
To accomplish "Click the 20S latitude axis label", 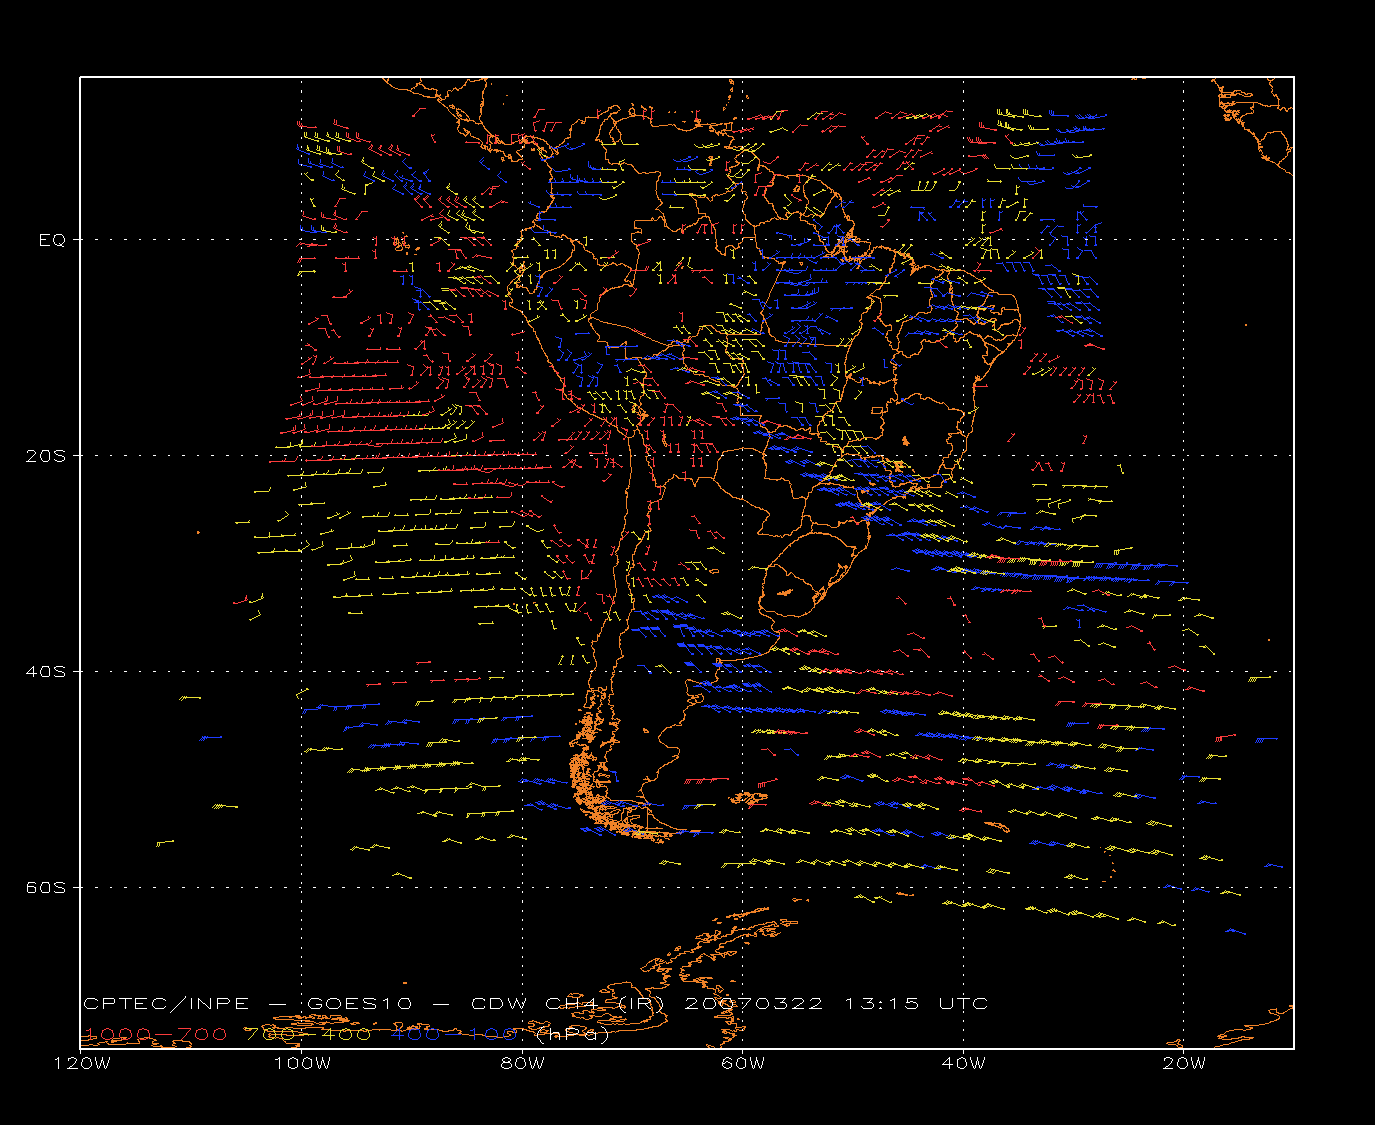I will point(46,456).
